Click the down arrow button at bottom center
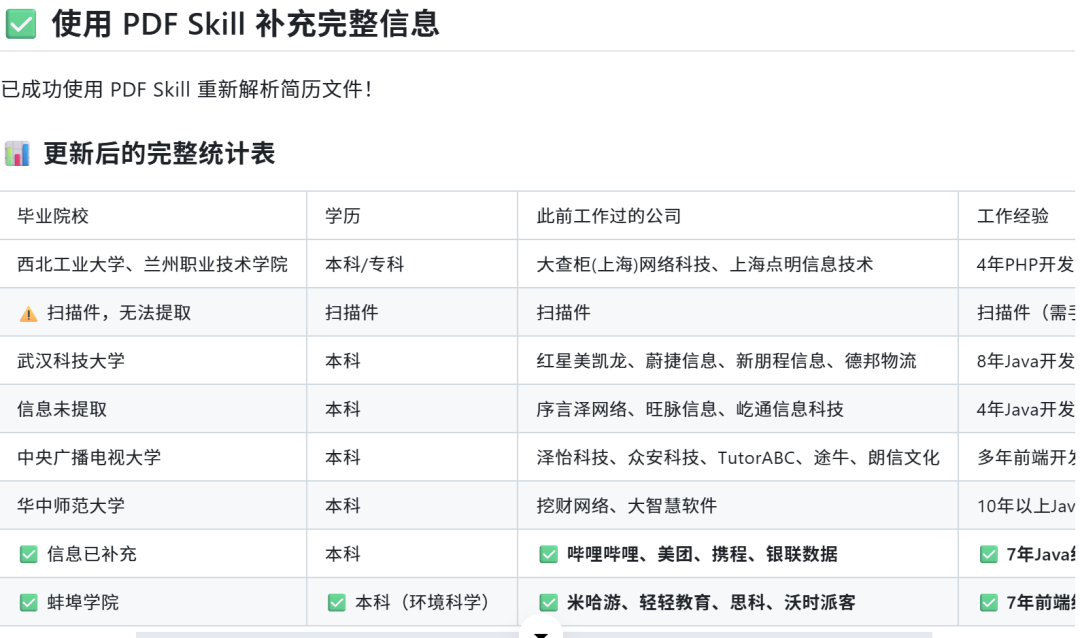The image size is (1080, 638). coord(541,631)
